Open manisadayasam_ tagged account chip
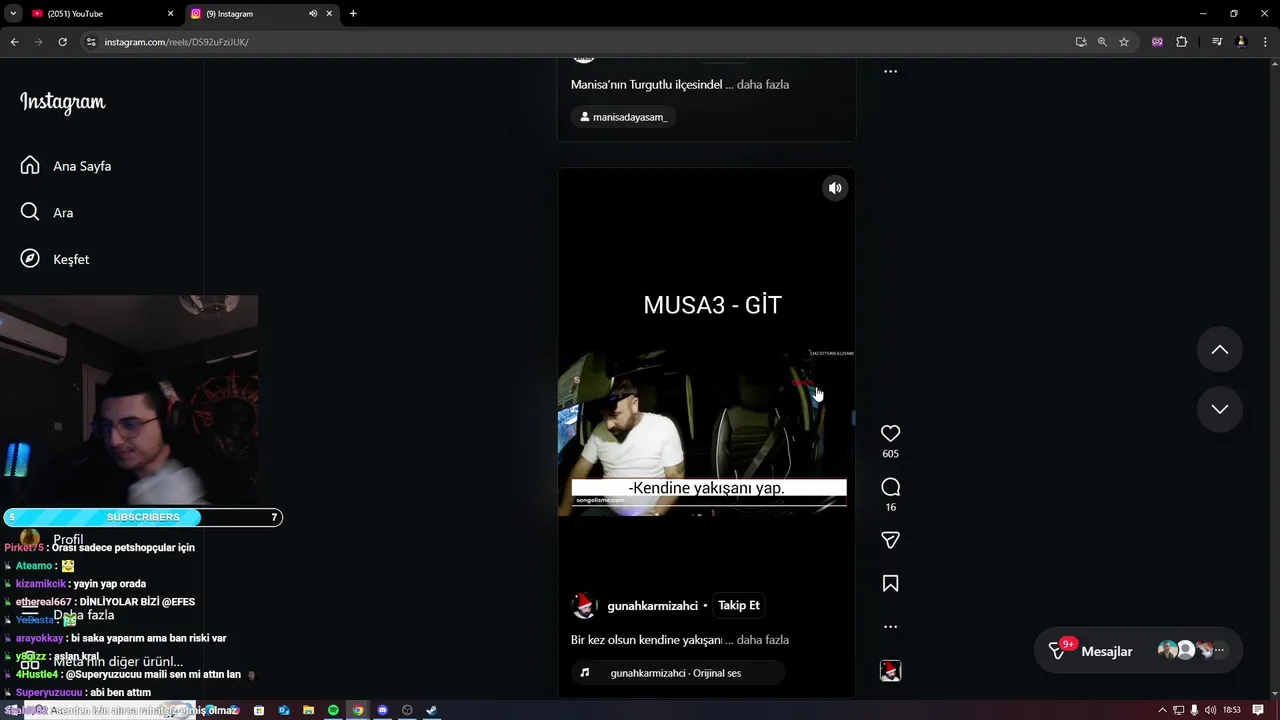The height and width of the screenshot is (720, 1280). click(x=622, y=117)
